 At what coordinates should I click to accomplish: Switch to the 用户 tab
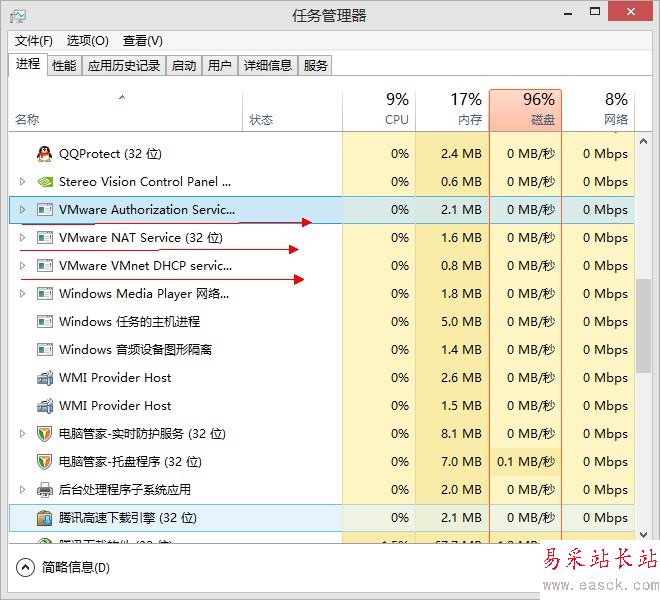220,66
